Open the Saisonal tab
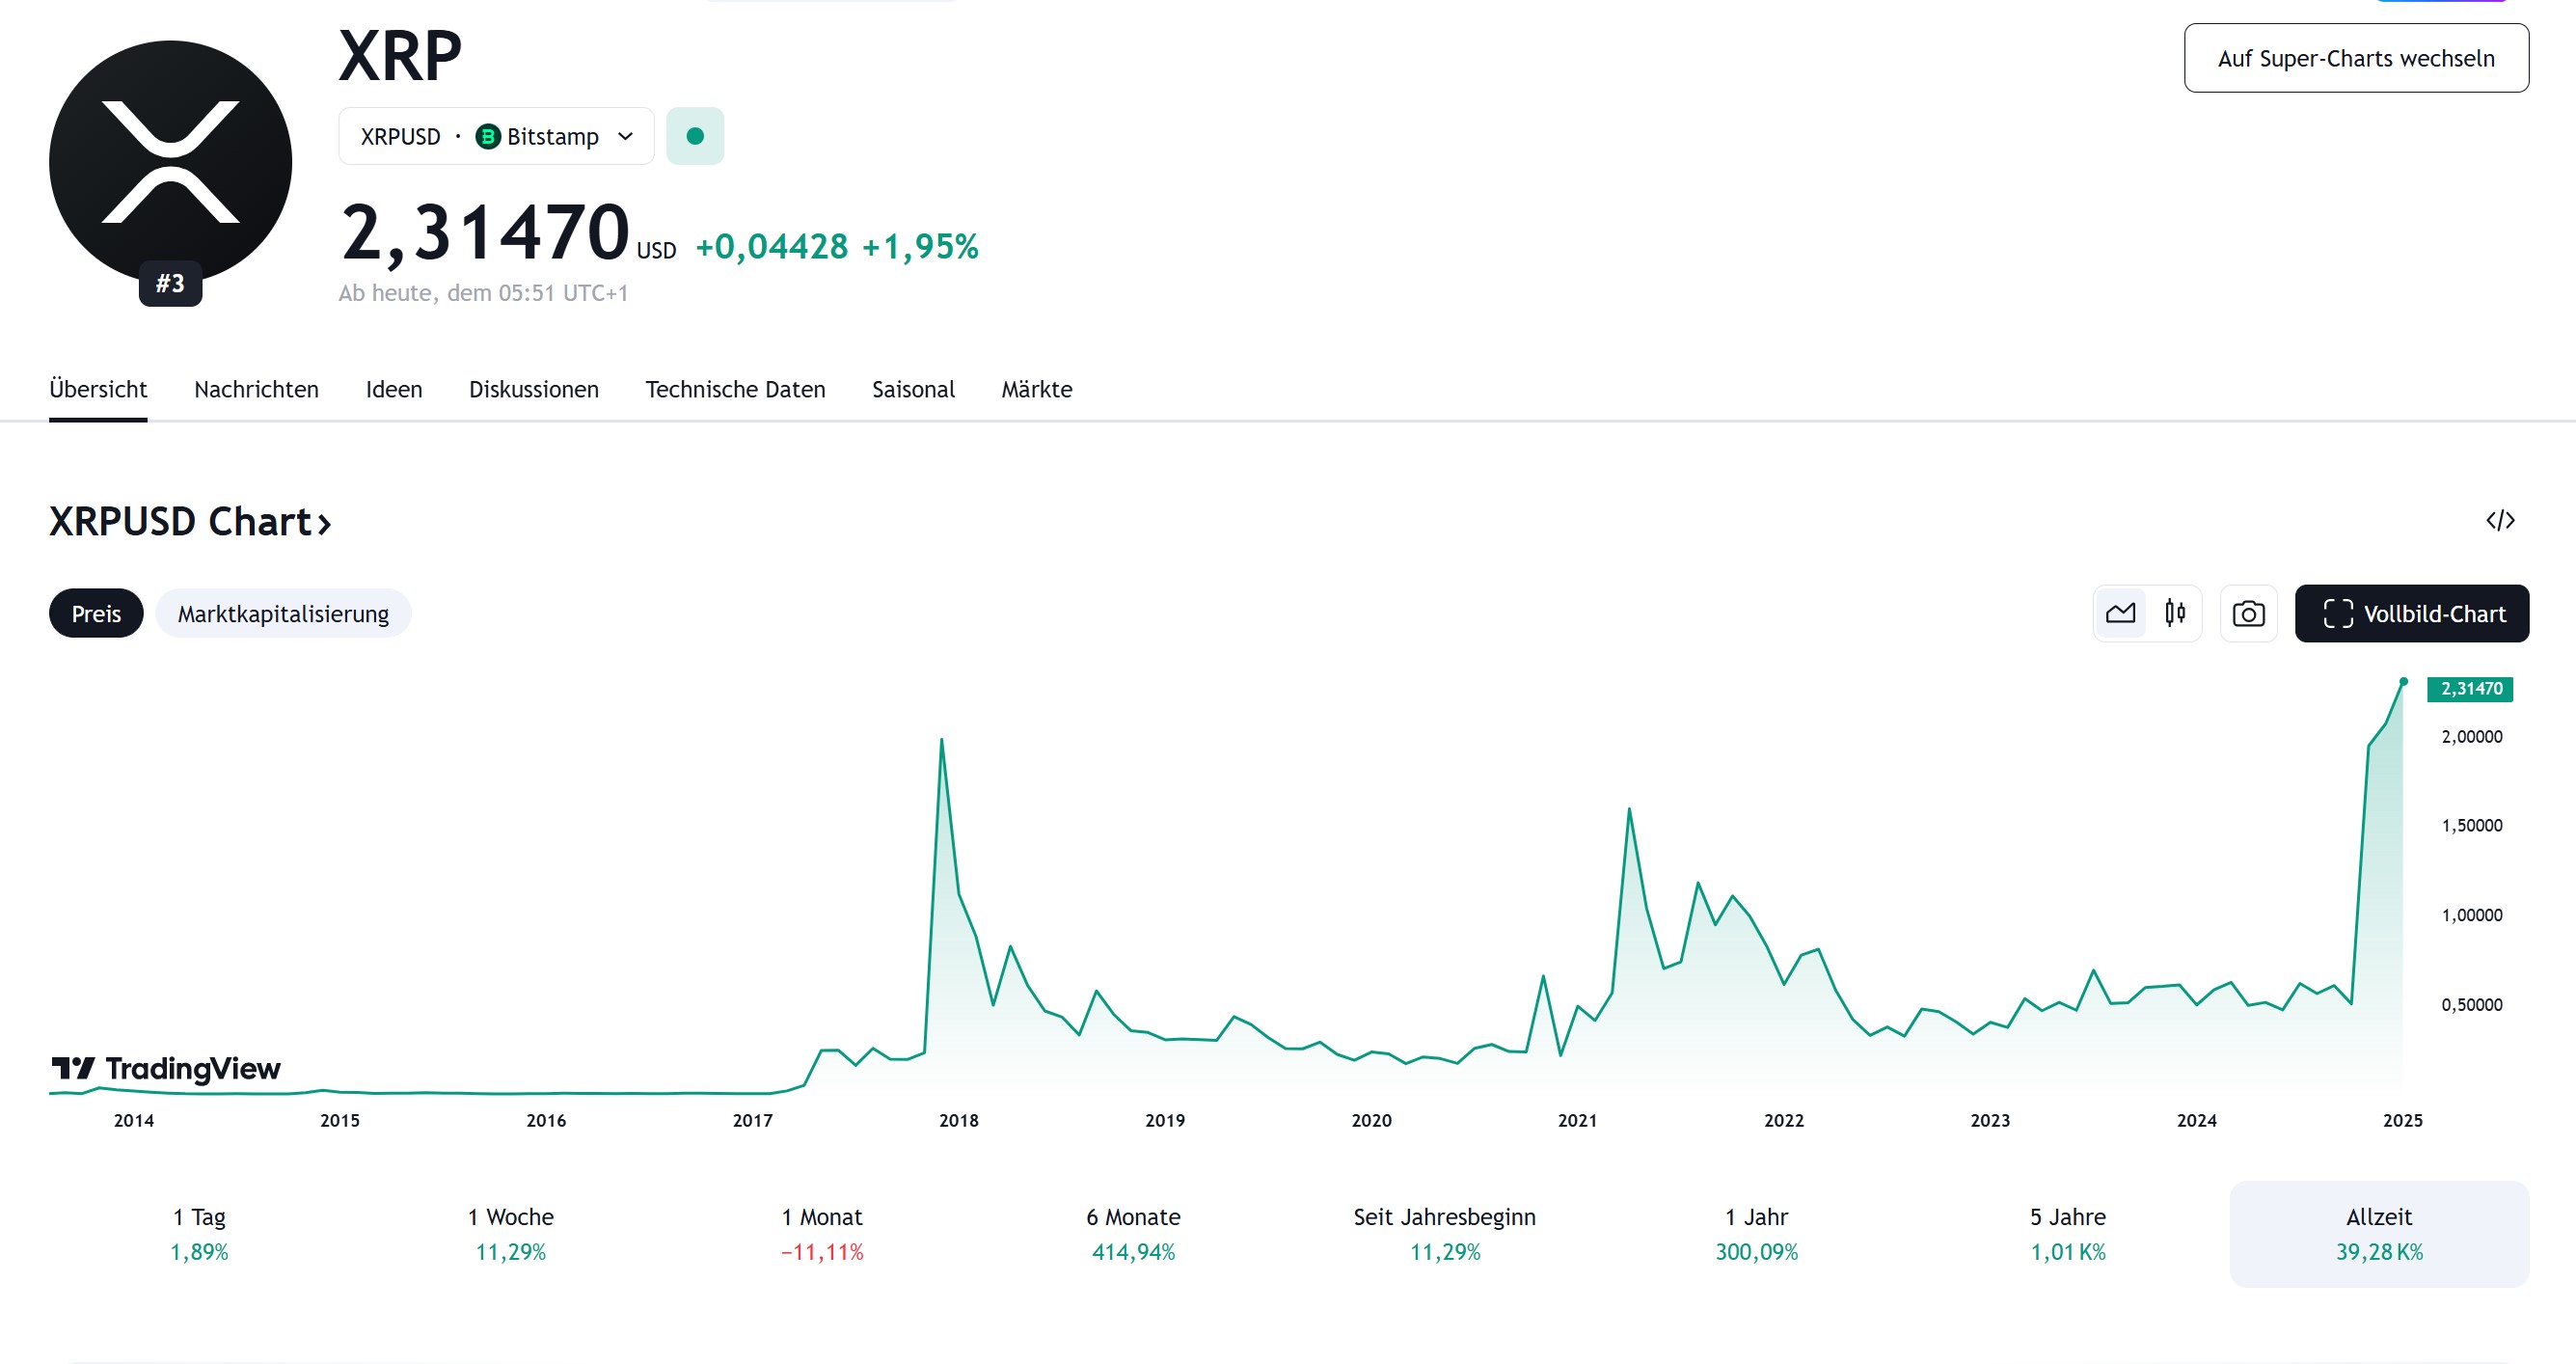The height and width of the screenshot is (1364, 2576). point(913,389)
